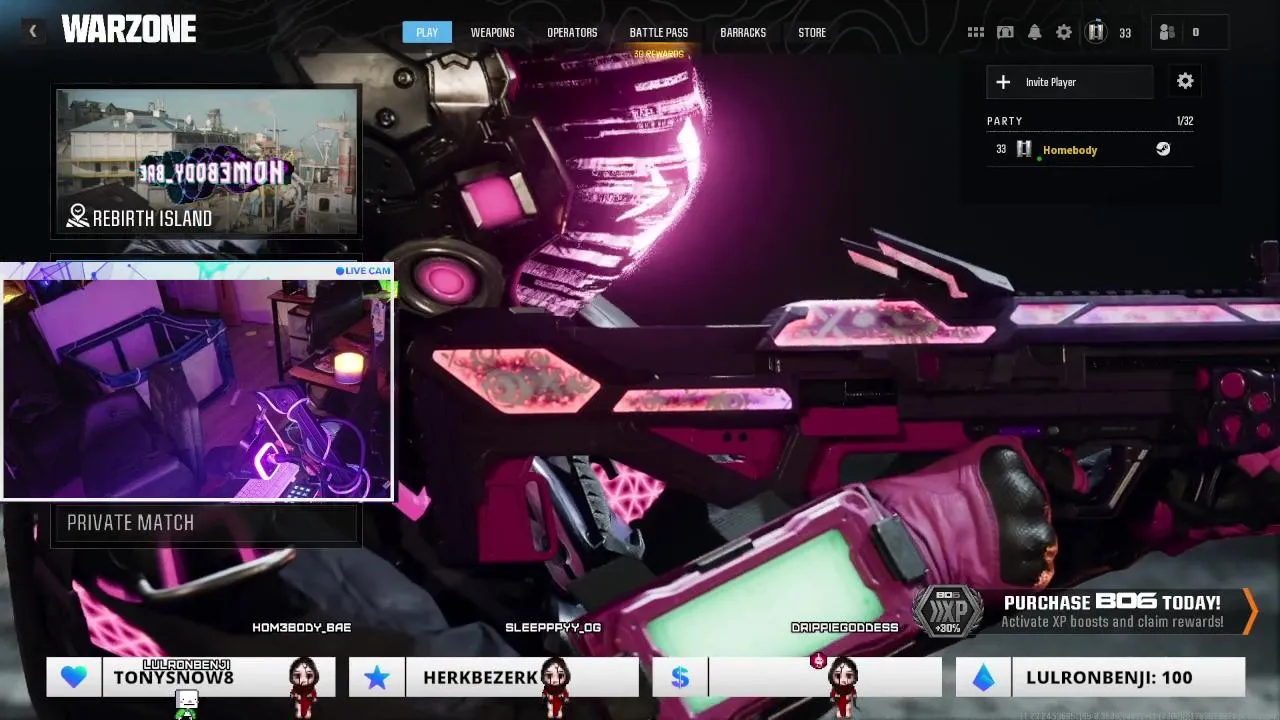Click the LULRONBENJI: 100 bits label
1280x720 pixels.
(1109, 678)
